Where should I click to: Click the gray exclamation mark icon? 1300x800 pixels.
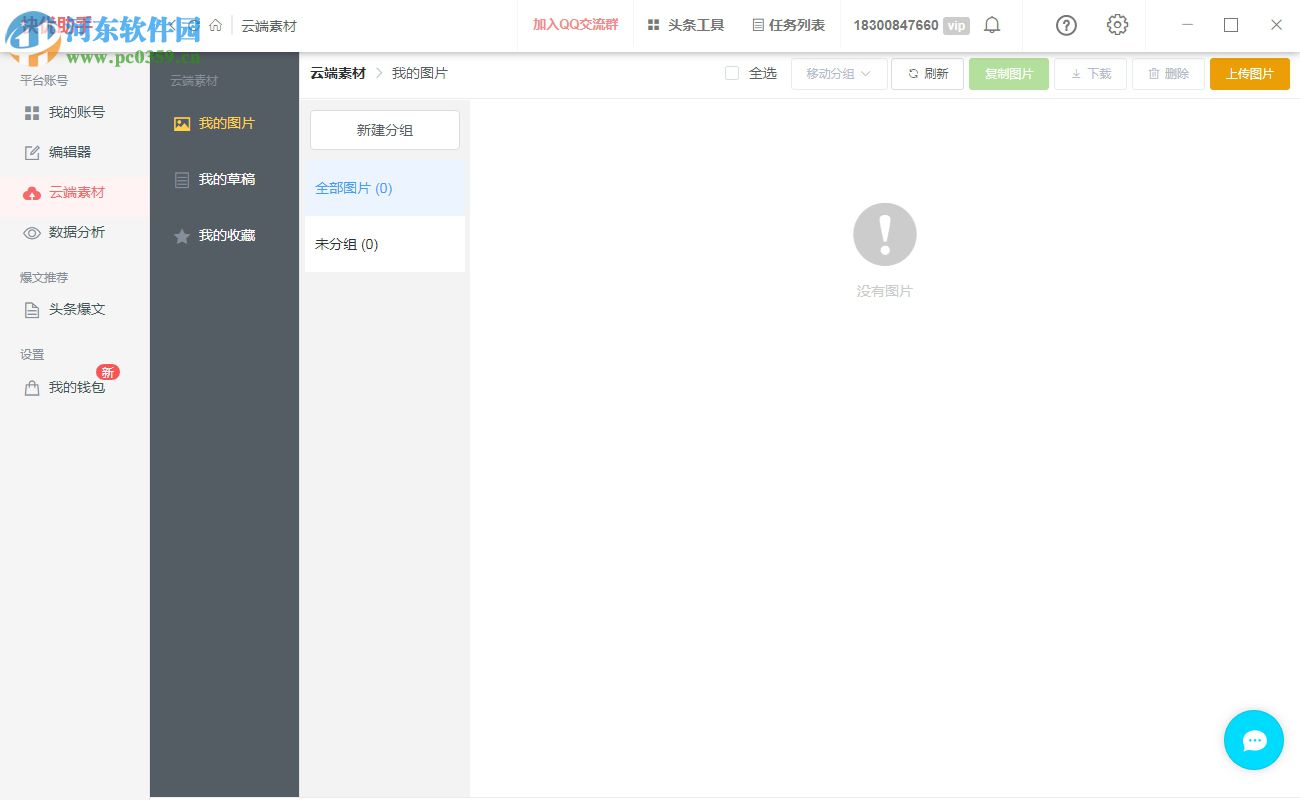click(885, 235)
